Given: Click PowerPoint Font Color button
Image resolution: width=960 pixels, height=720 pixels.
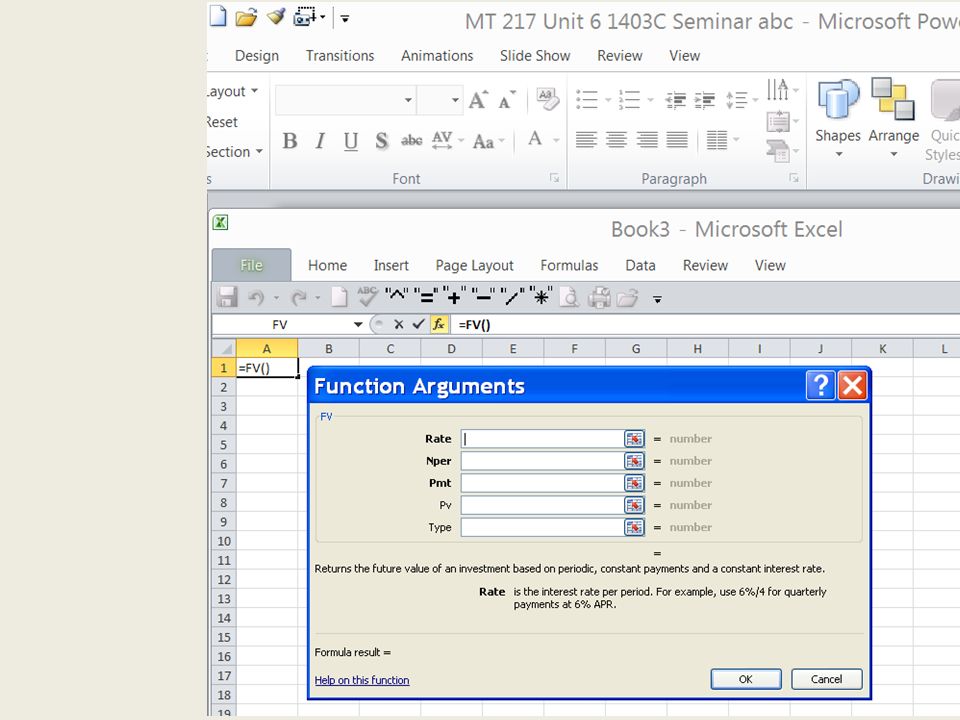Looking at the screenshot, I should (x=534, y=139).
